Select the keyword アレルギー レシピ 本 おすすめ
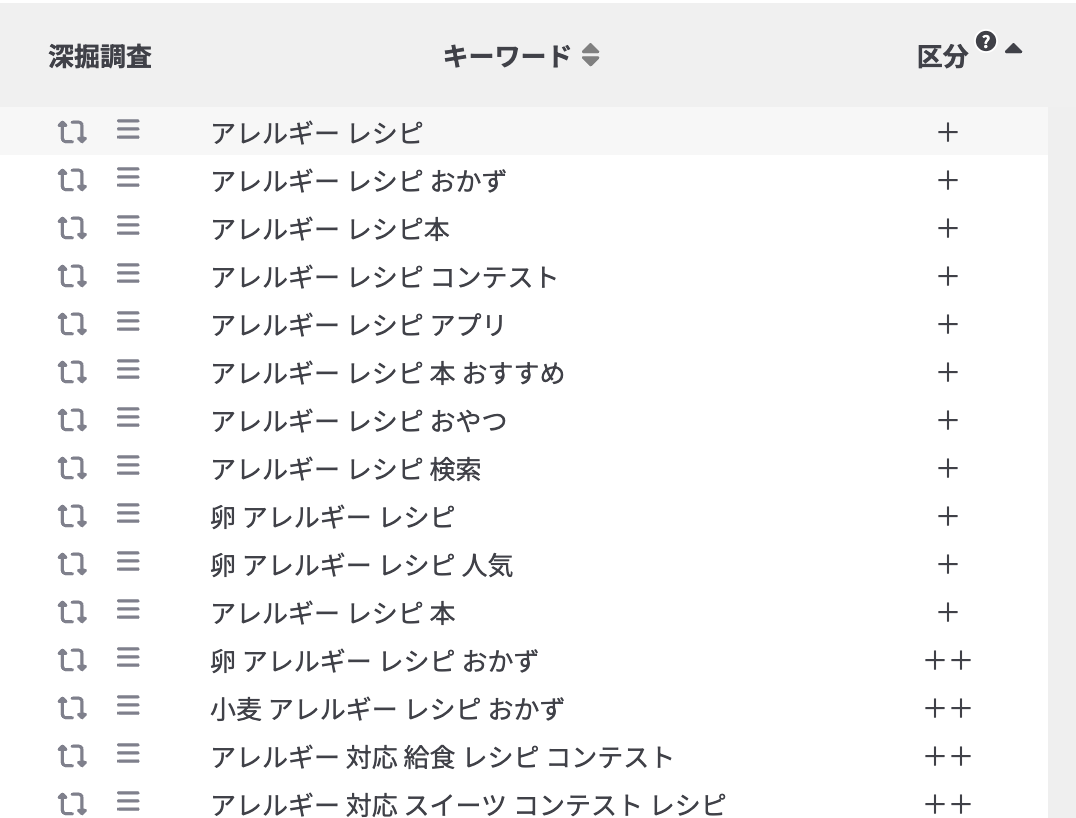Viewport: 1076px width, 818px height. (387, 373)
